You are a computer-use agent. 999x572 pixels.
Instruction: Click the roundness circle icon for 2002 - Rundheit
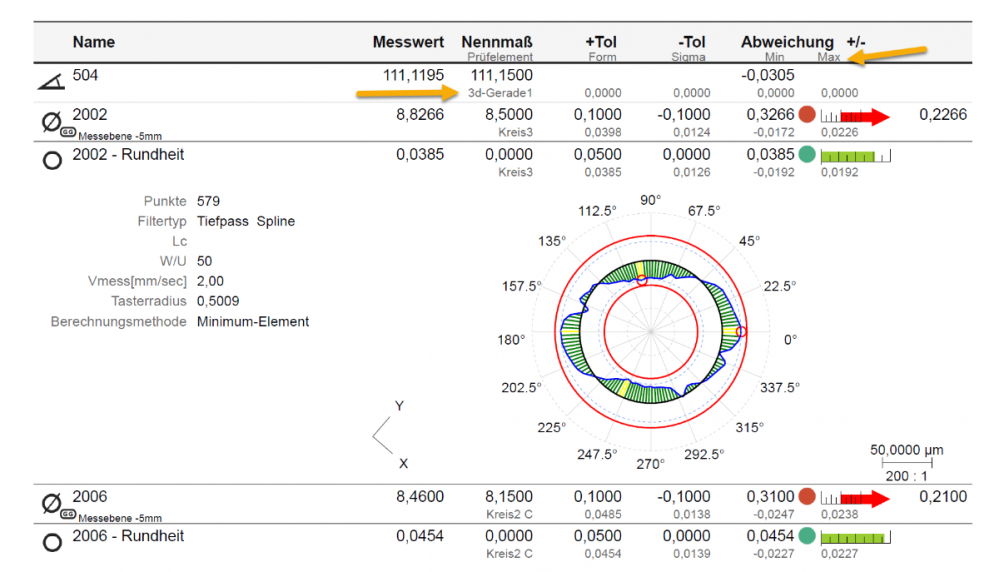click(x=51, y=160)
